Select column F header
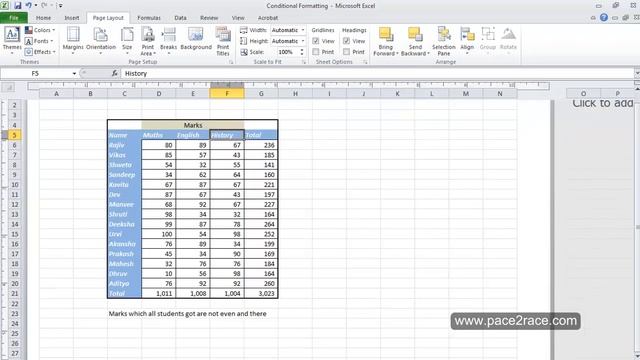Viewport: 640px width, 360px height. (227, 94)
